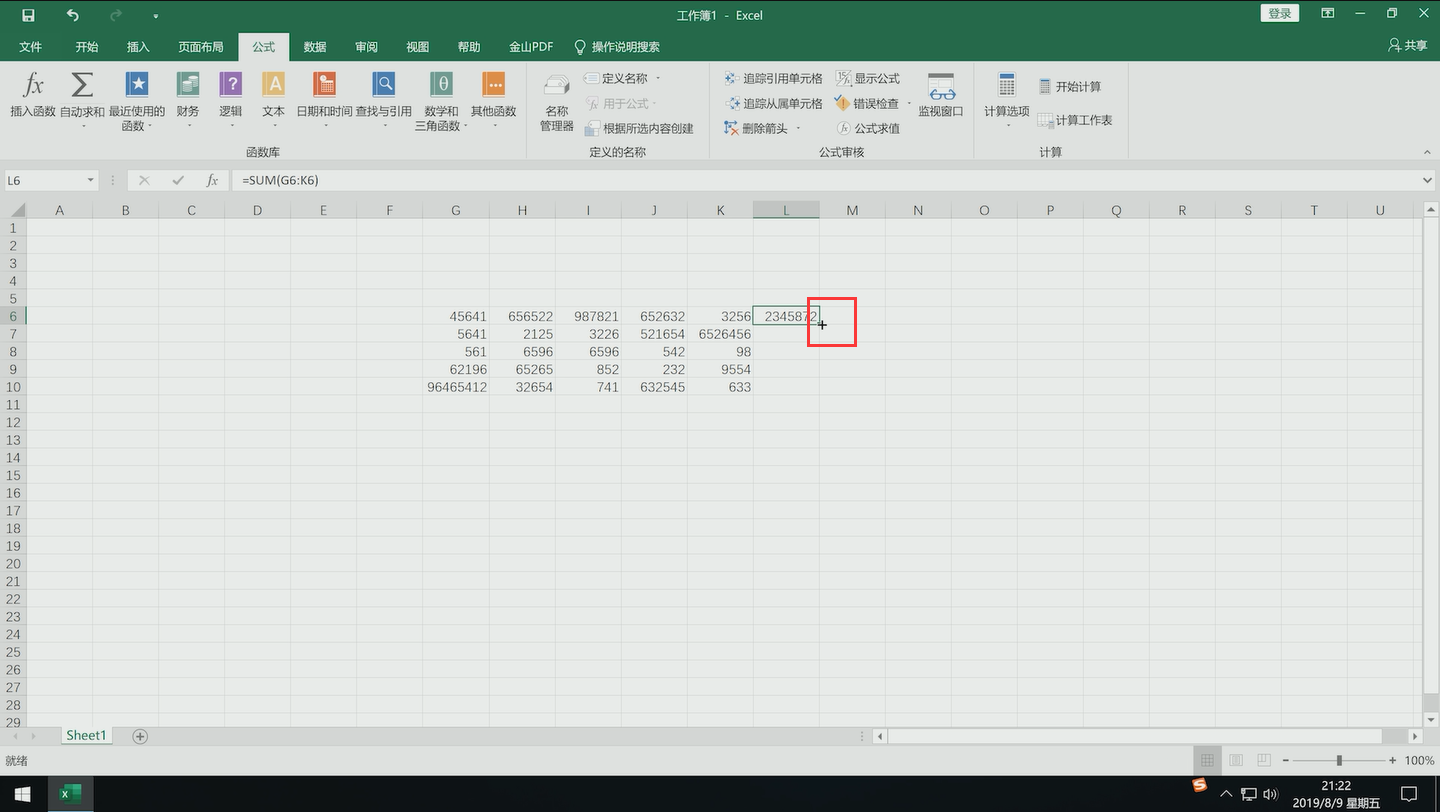Switch to Page Break Preview icon

coord(1264,761)
